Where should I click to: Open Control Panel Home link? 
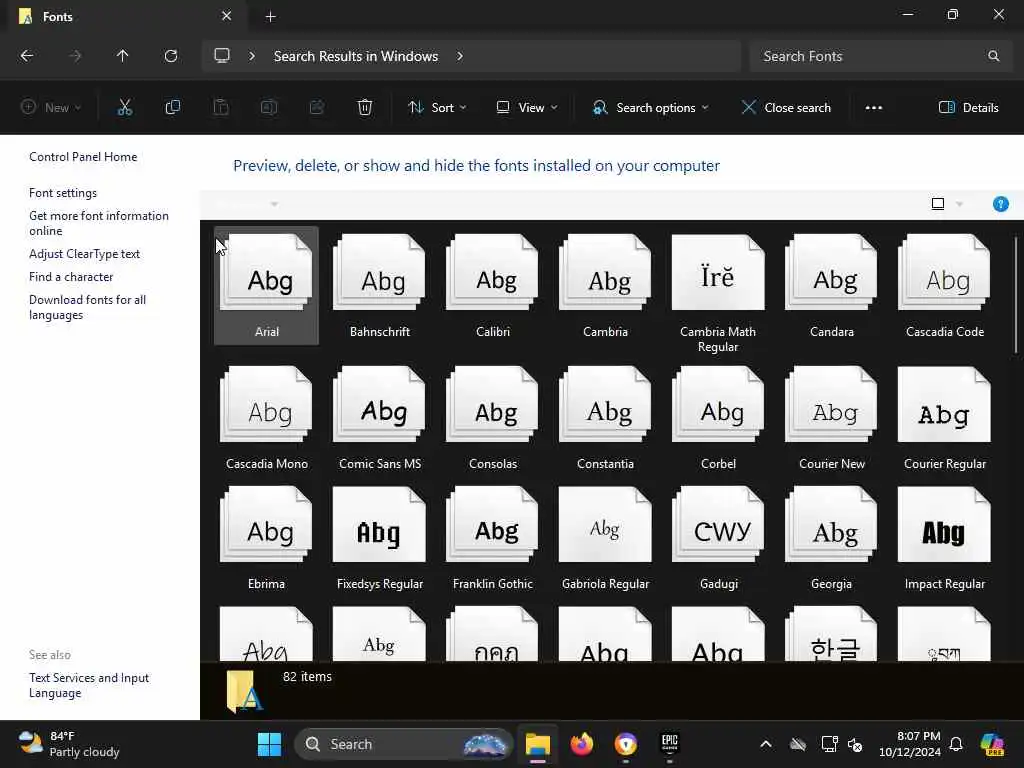click(x=83, y=157)
